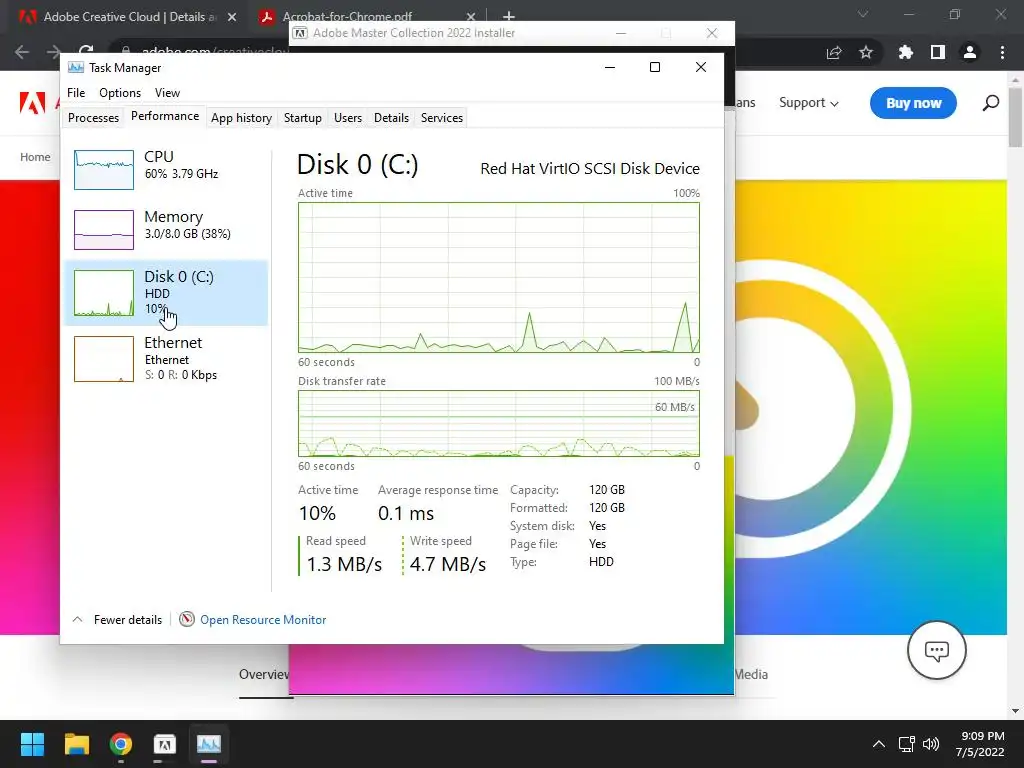Viewport: 1024px width, 768px height.
Task: Minimize the Adobe Master Collection Installer window
Action: pyautogui.click(x=620, y=33)
